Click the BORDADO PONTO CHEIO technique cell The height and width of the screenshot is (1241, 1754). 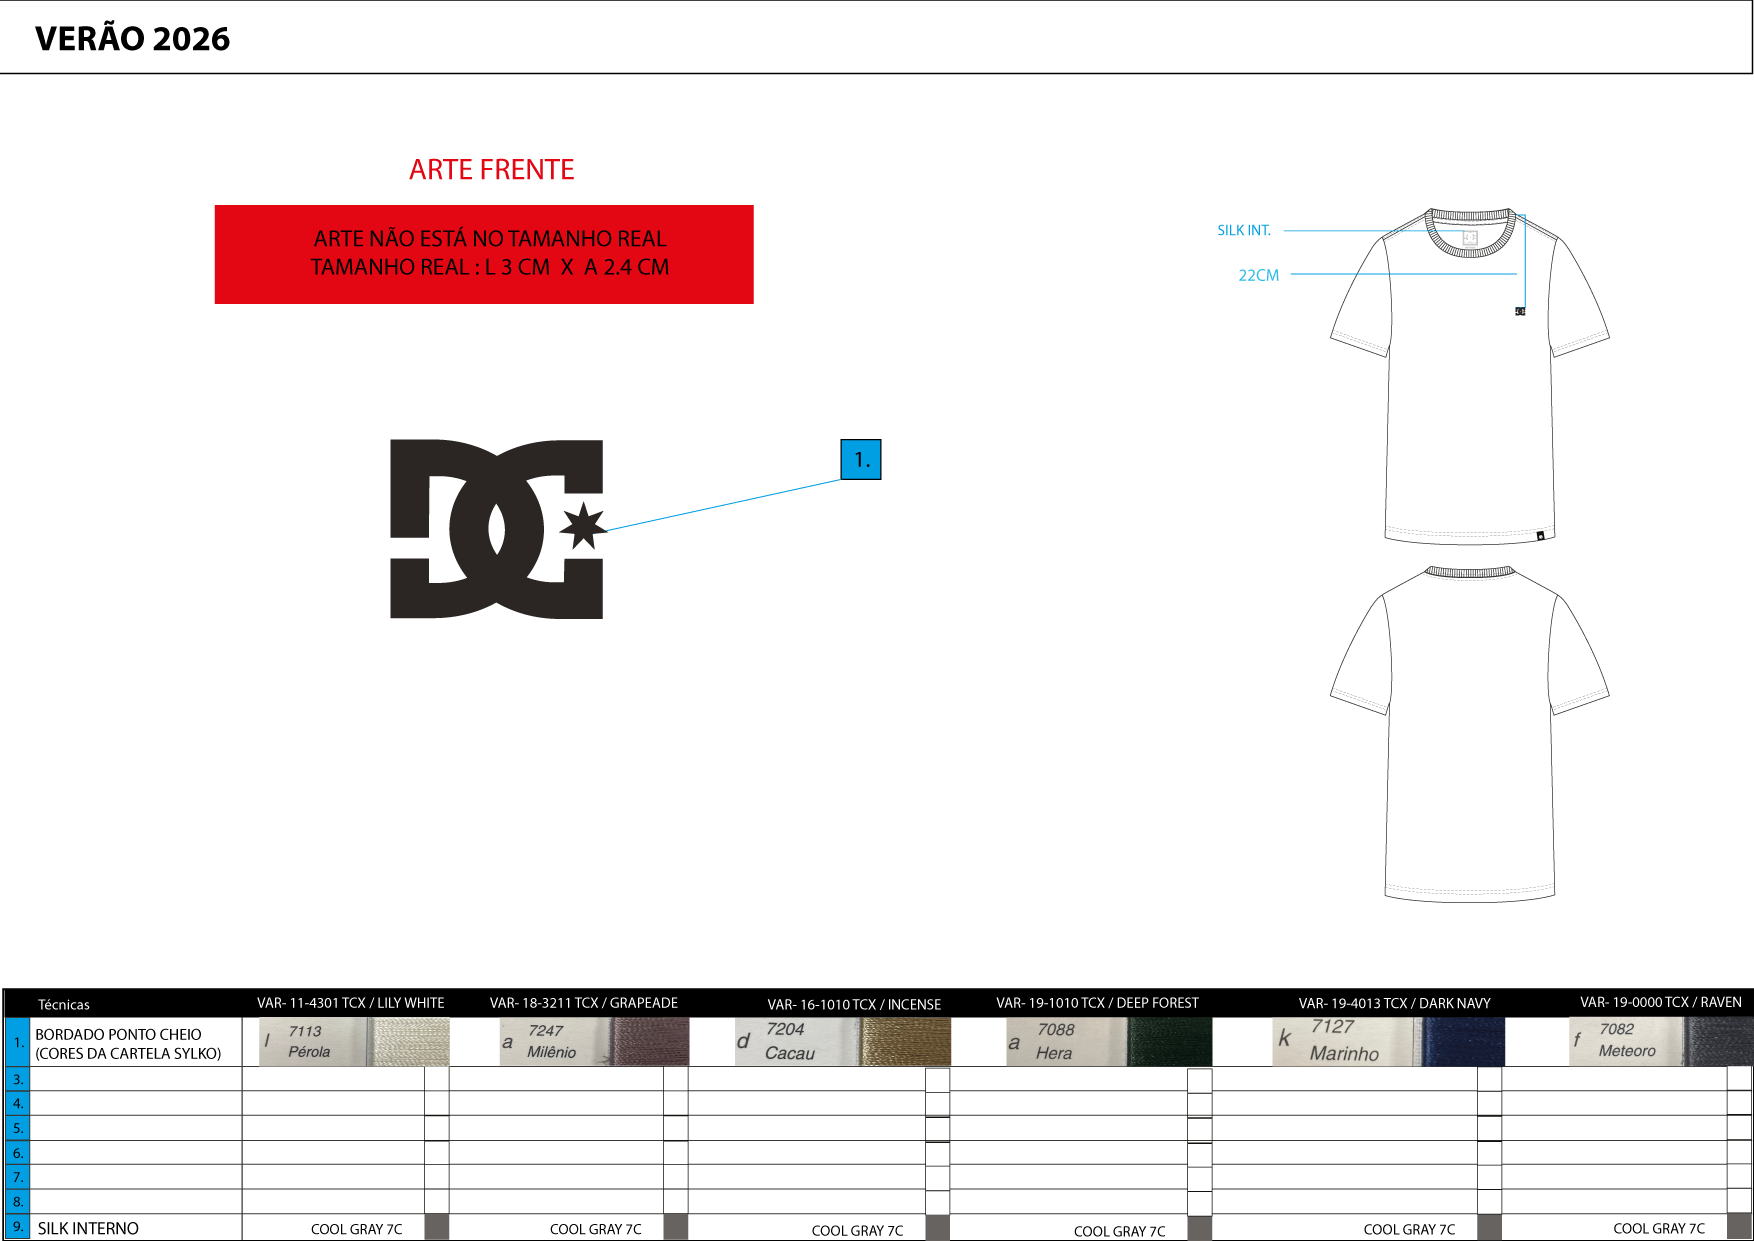pos(128,1043)
